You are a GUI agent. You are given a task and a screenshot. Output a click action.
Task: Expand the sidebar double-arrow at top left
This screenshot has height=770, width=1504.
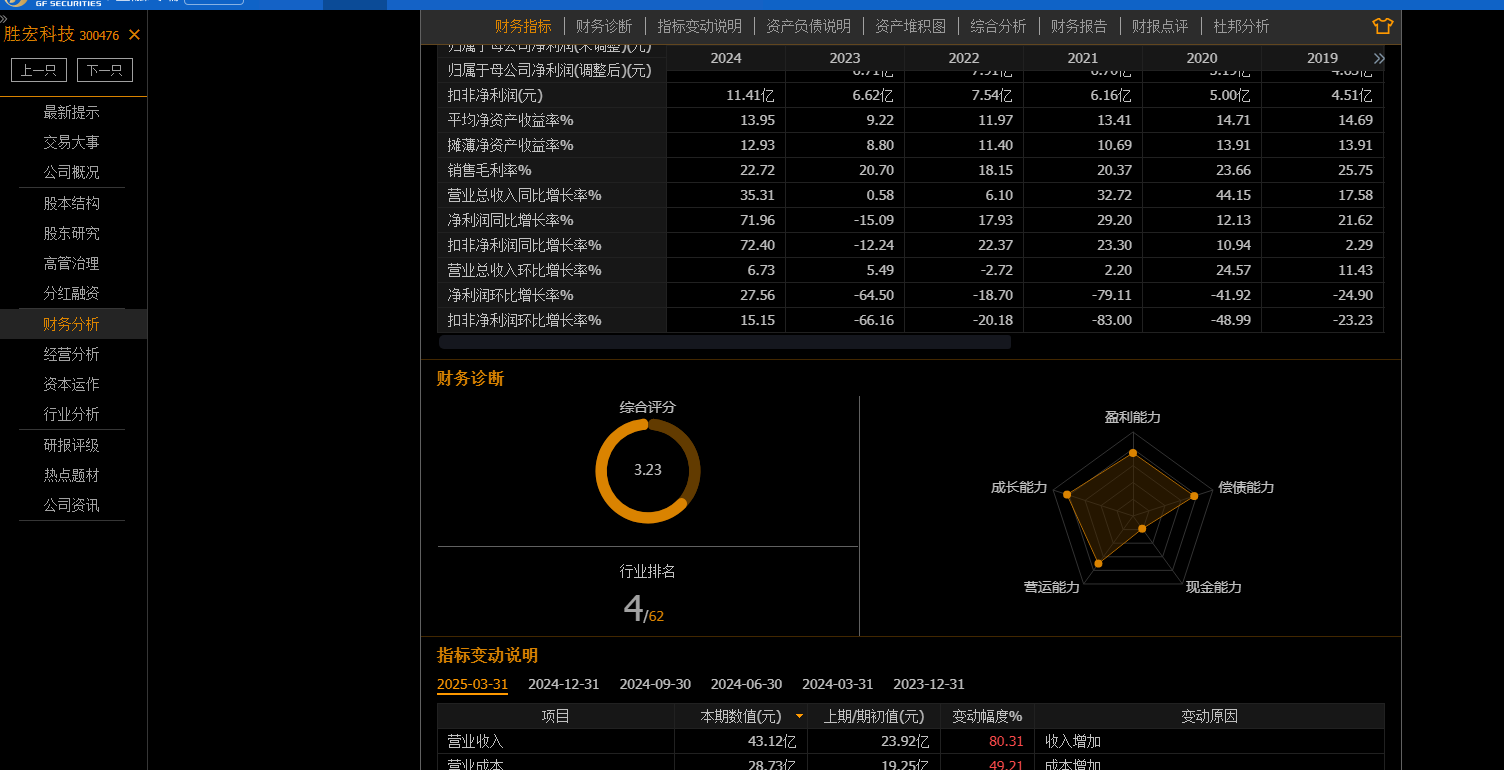coord(4,19)
